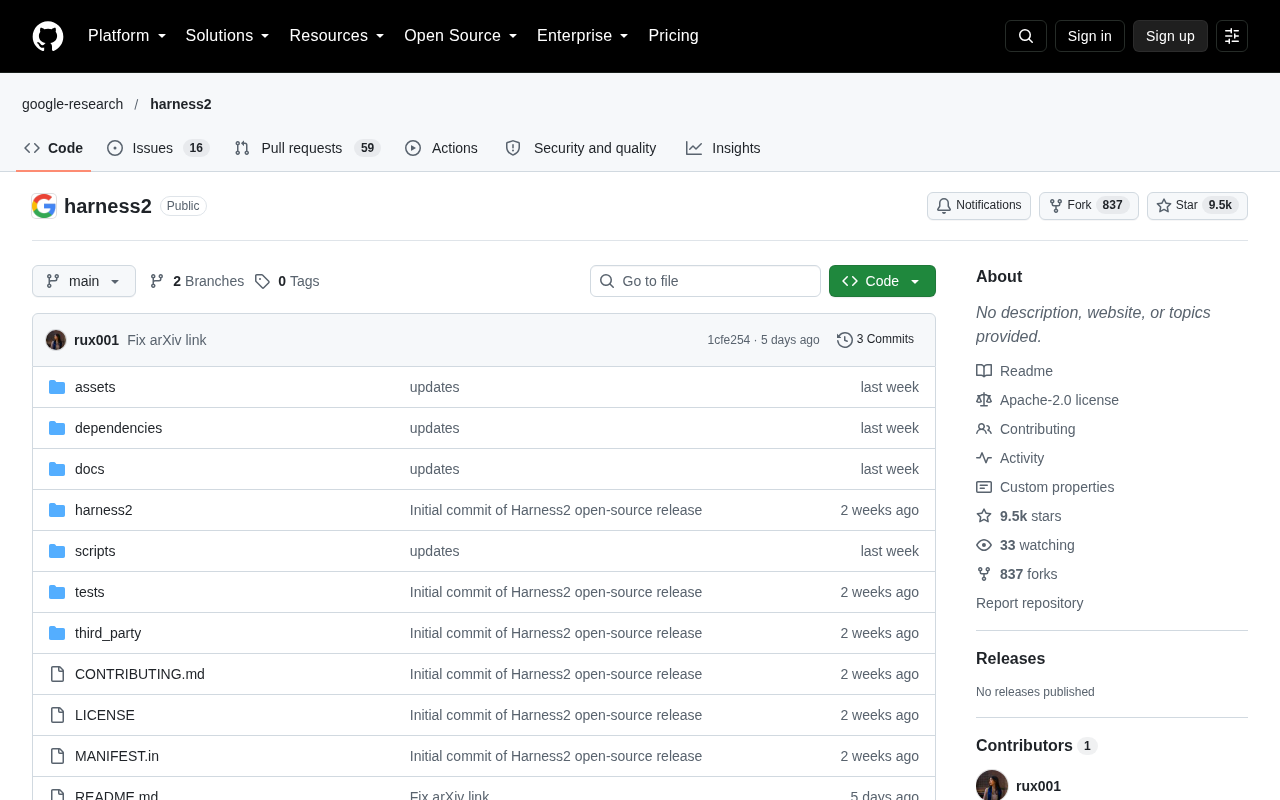The image size is (1280, 800).
Task: Focus the Go to file search field
Action: (x=705, y=281)
